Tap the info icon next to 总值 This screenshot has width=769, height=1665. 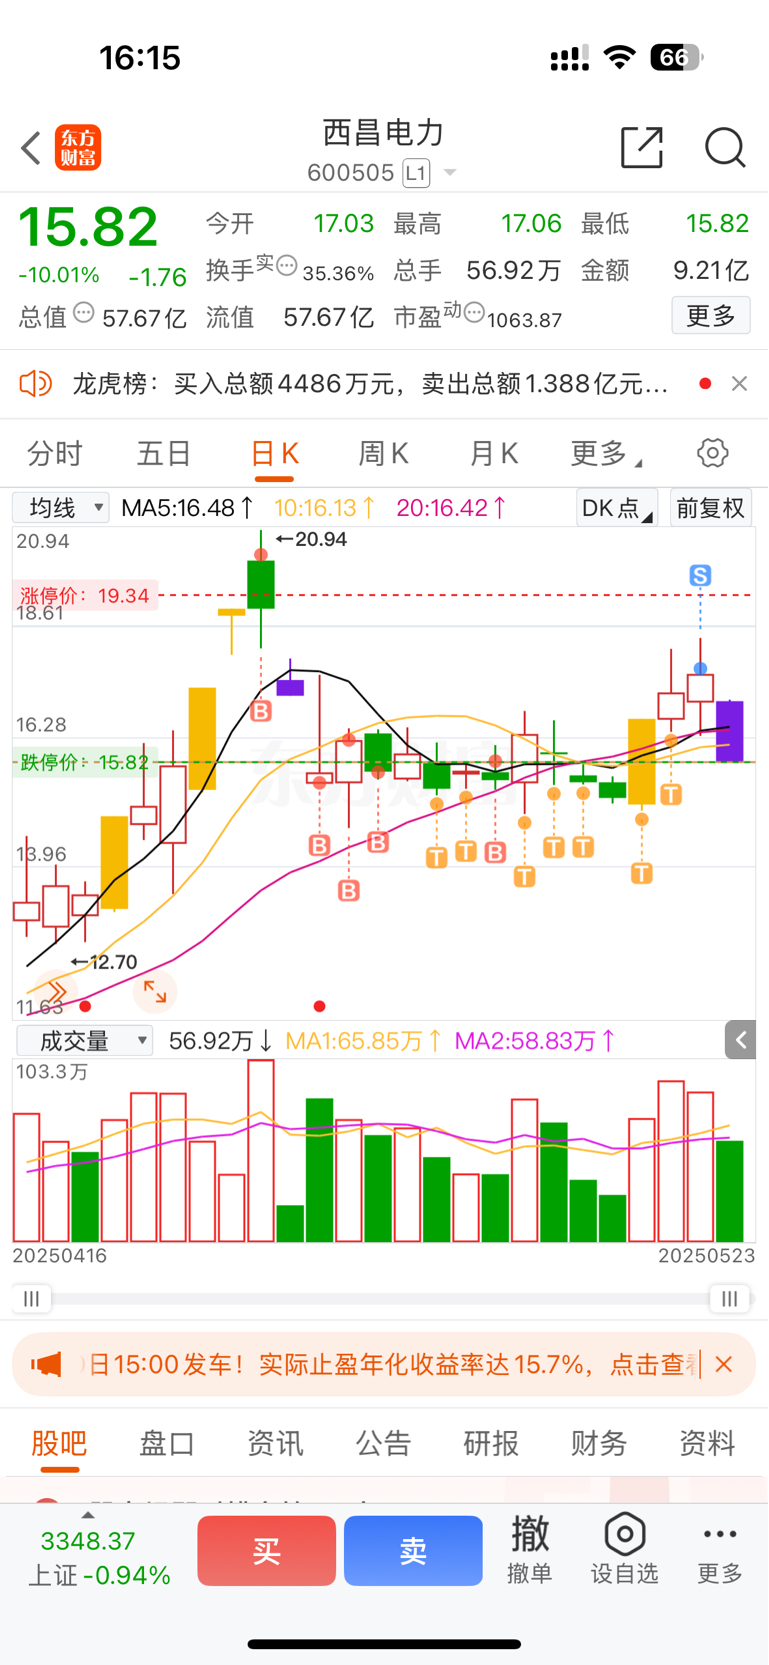coord(84,313)
